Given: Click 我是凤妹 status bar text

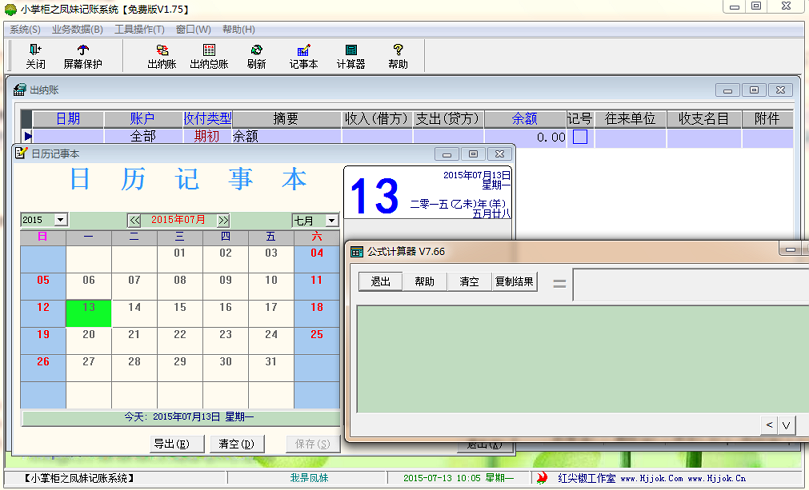Looking at the screenshot, I should pyautogui.click(x=309, y=478).
